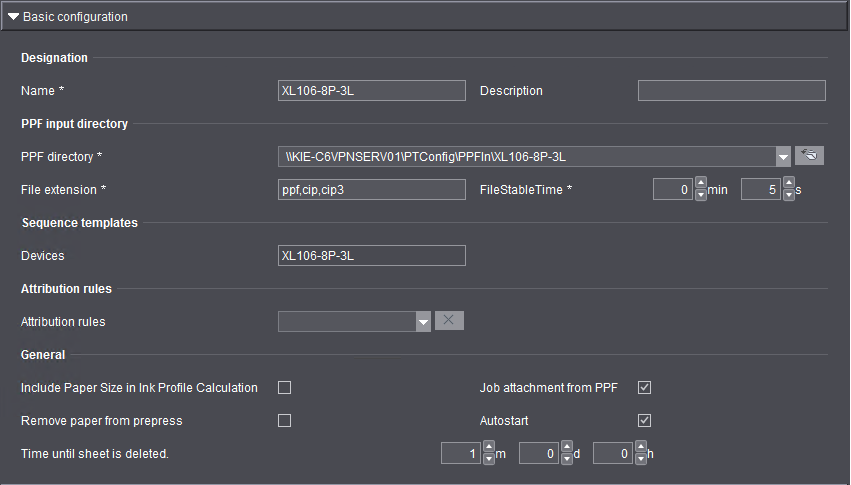Decrease sheet deletion time hours value
The width and height of the screenshot is (851, 485).
[x=641, y=459]
